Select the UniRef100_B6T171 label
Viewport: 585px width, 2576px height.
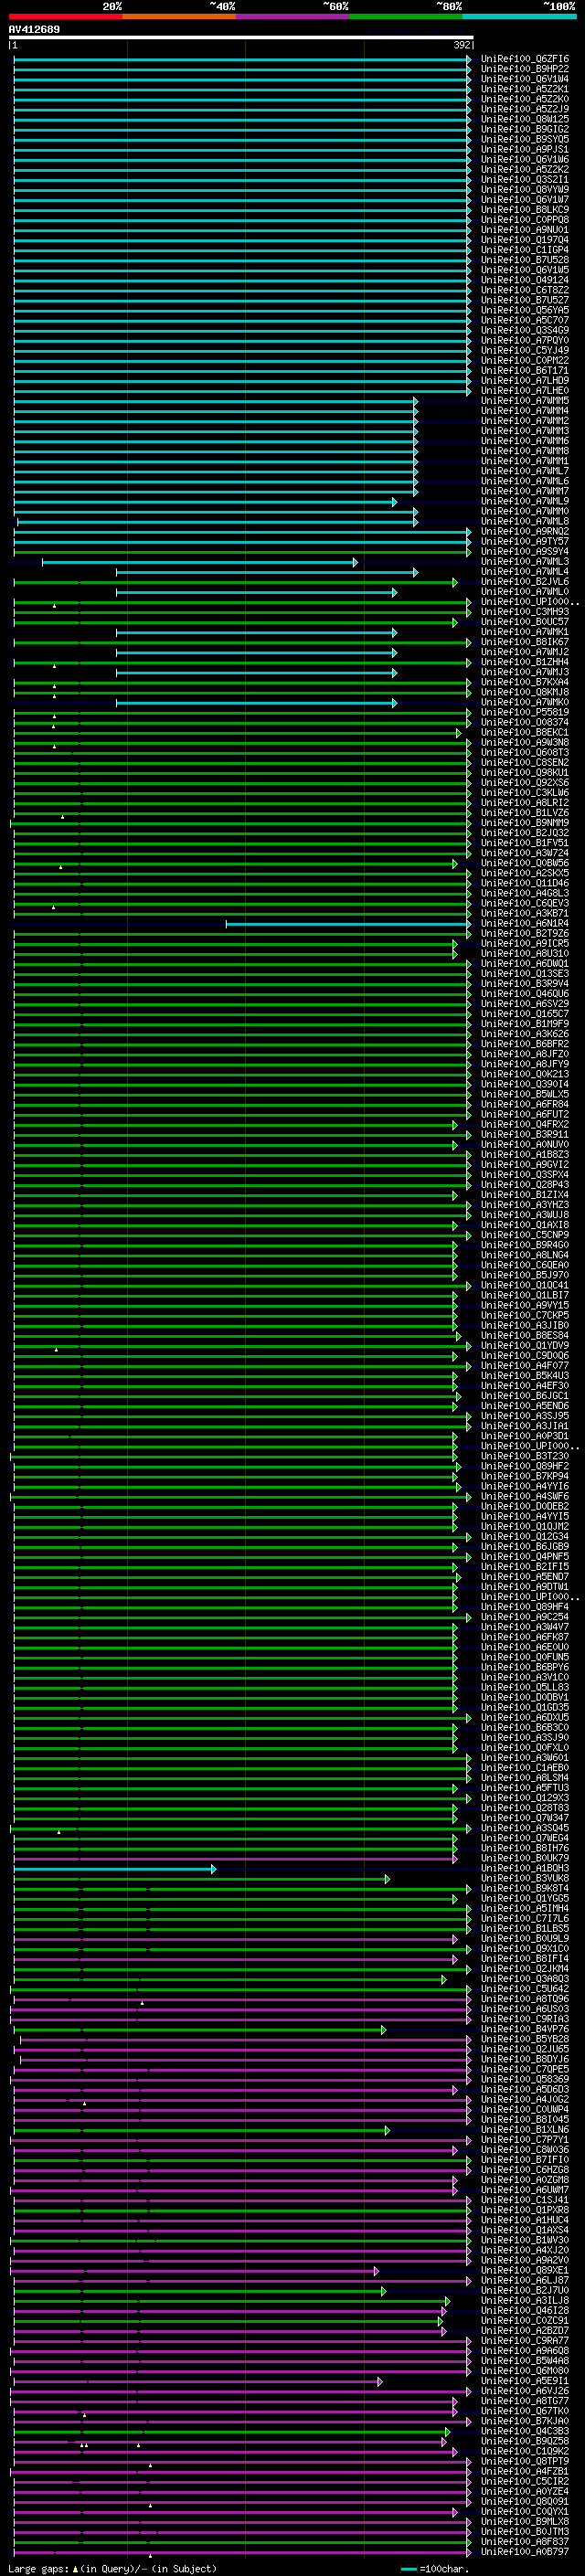pos(525,370)
